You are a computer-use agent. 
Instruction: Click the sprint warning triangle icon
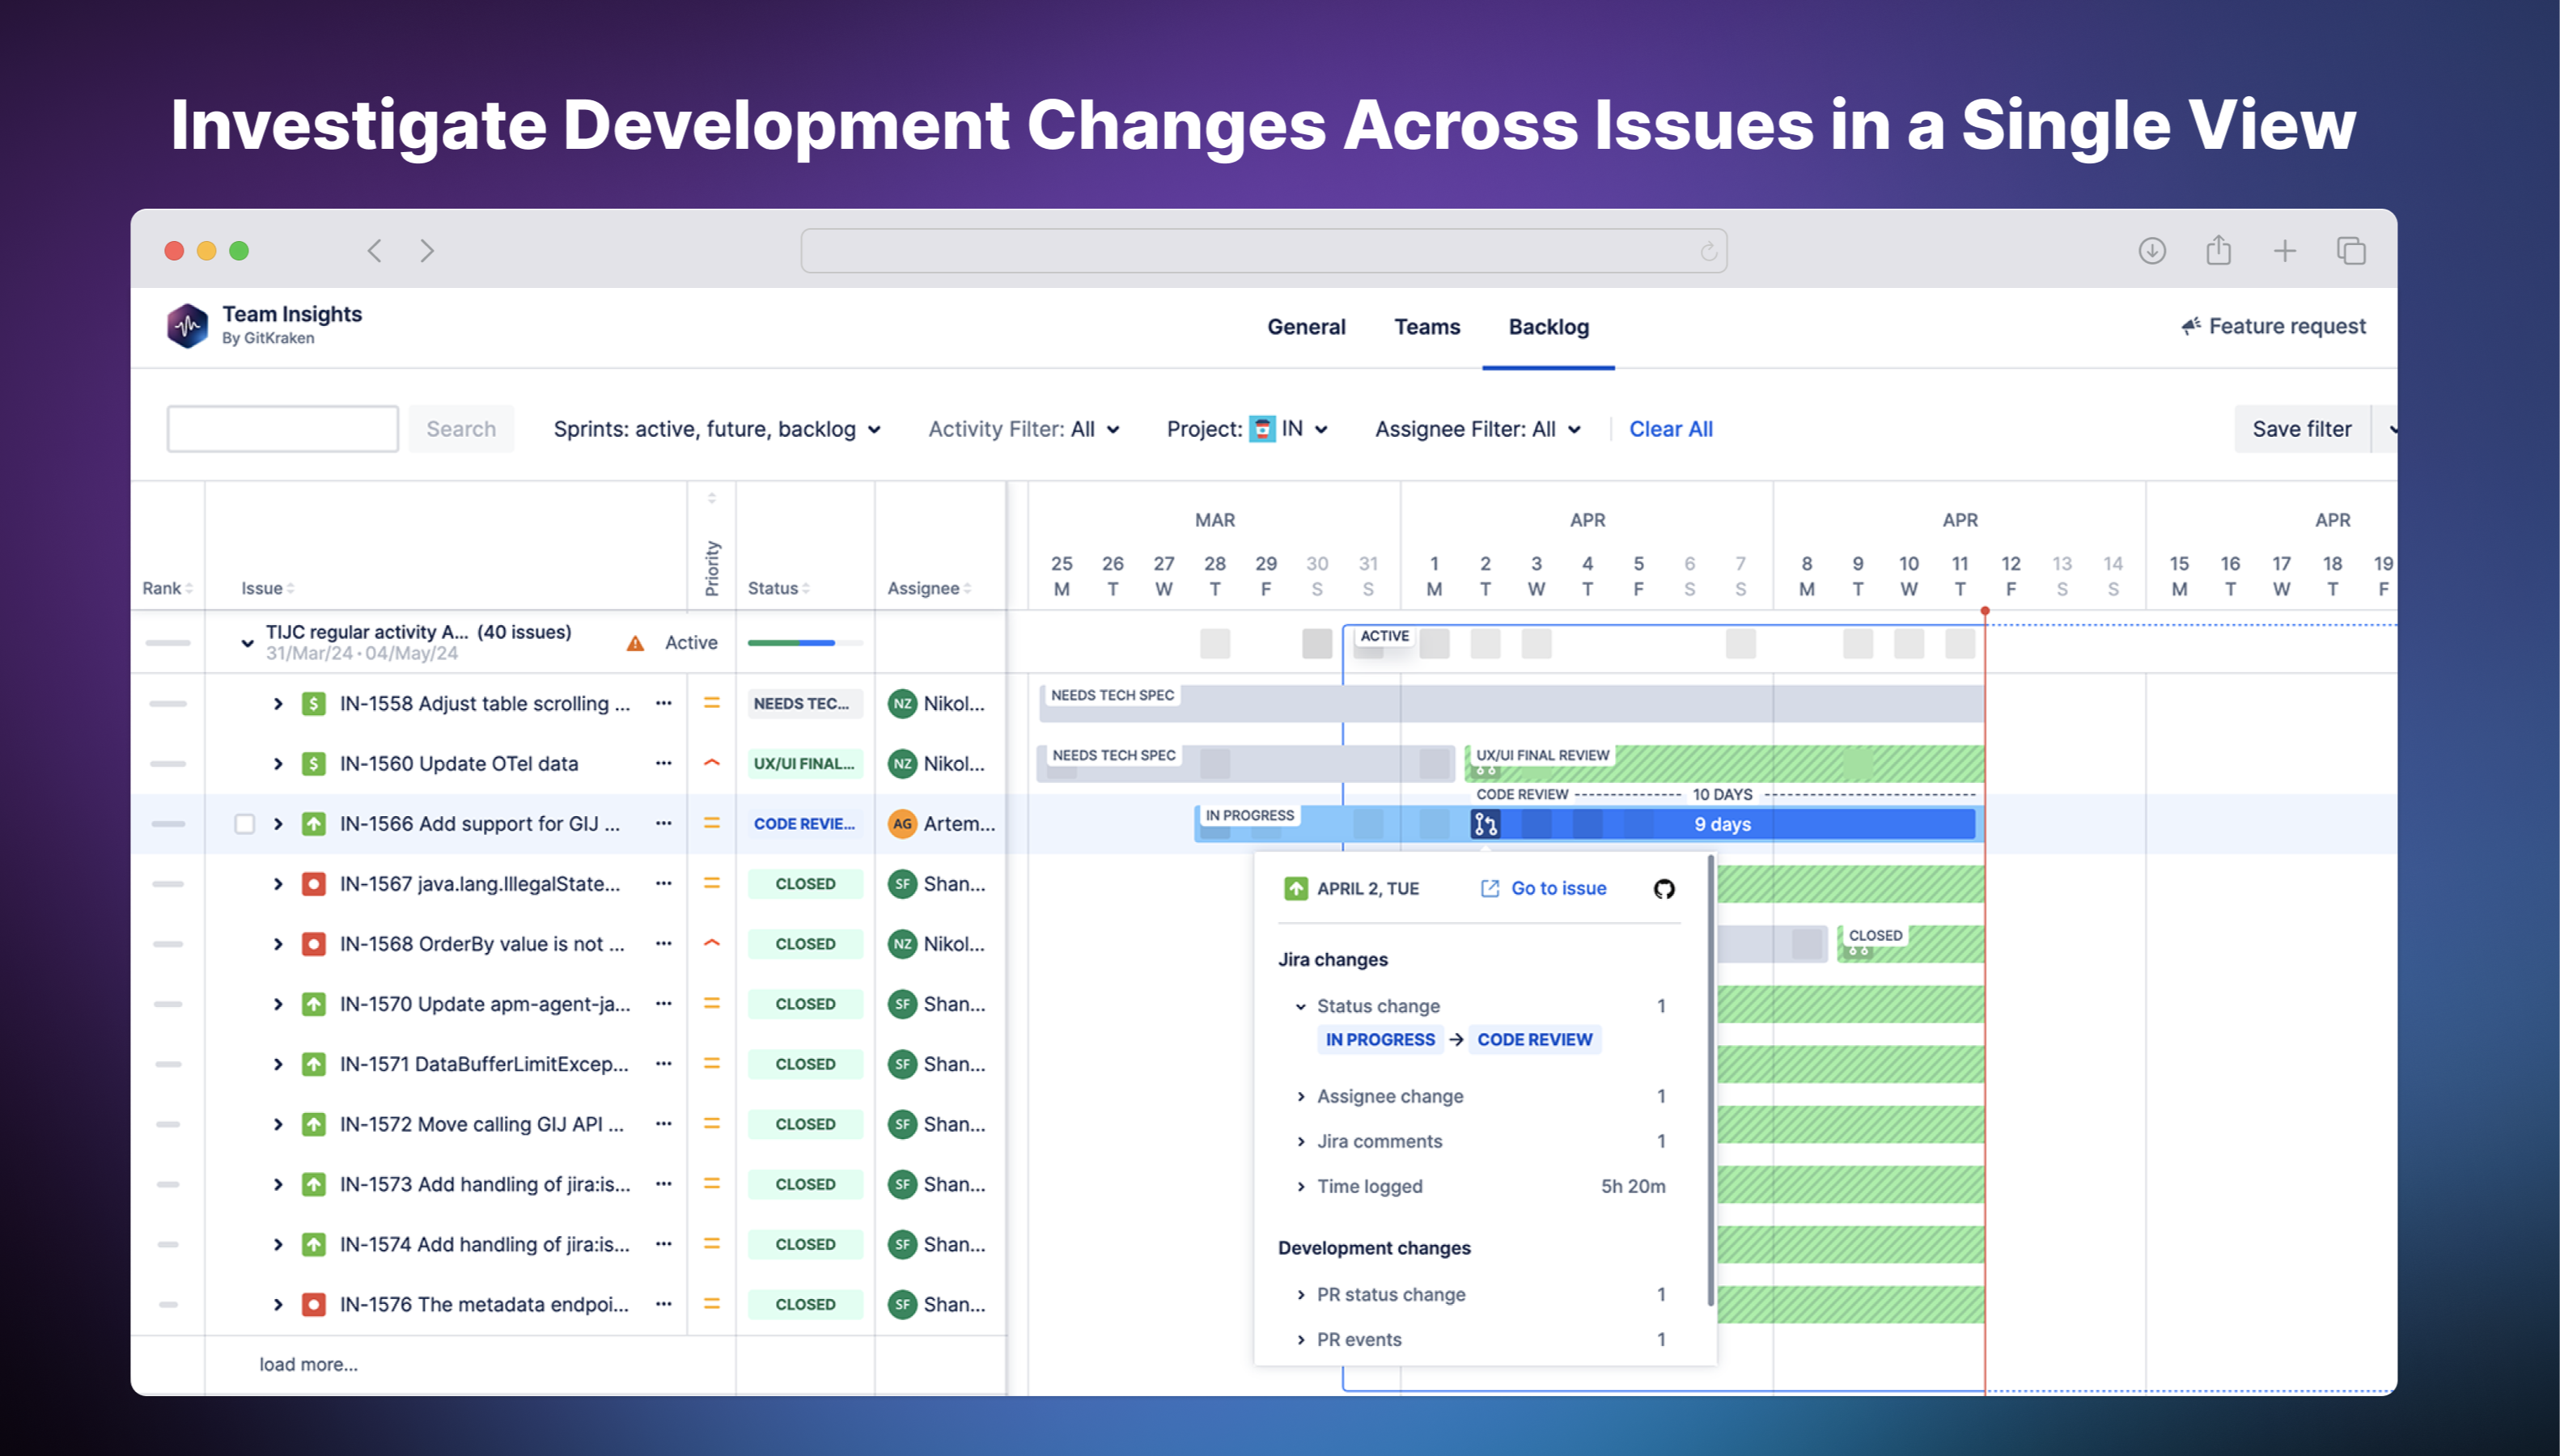tap(635, 643)
